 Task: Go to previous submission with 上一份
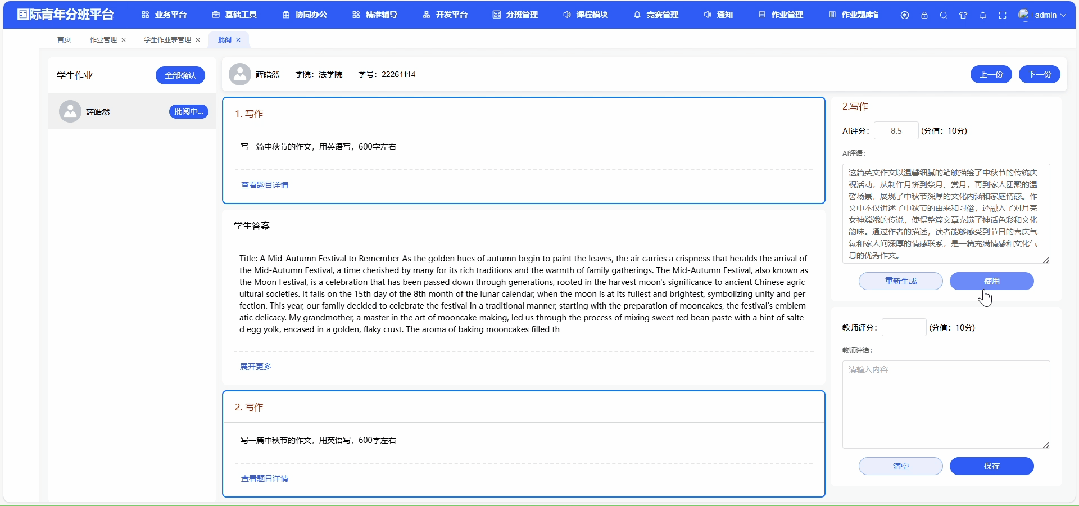(x=991, y=75)
